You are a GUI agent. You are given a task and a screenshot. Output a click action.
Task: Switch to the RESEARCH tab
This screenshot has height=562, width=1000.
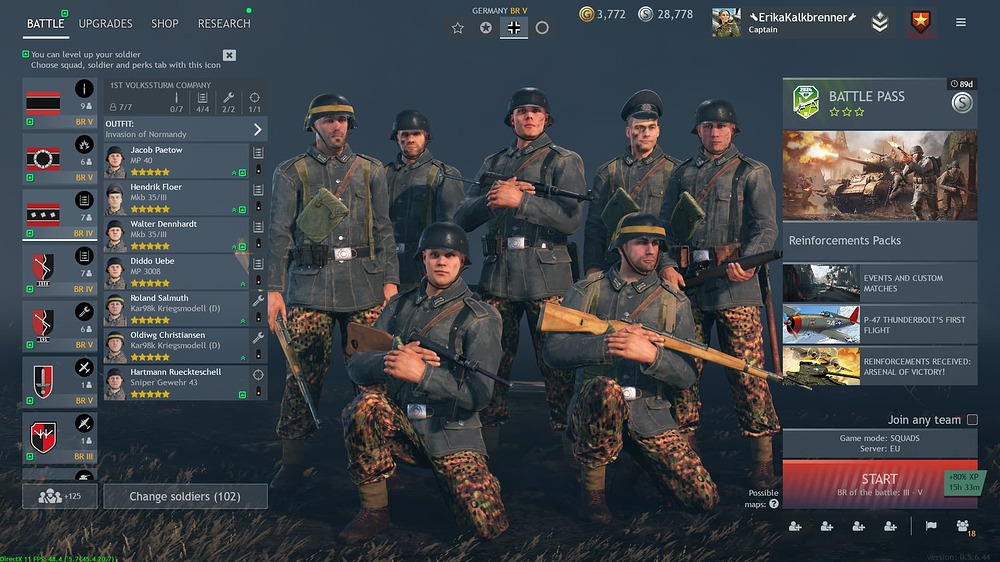click(224, 24)
